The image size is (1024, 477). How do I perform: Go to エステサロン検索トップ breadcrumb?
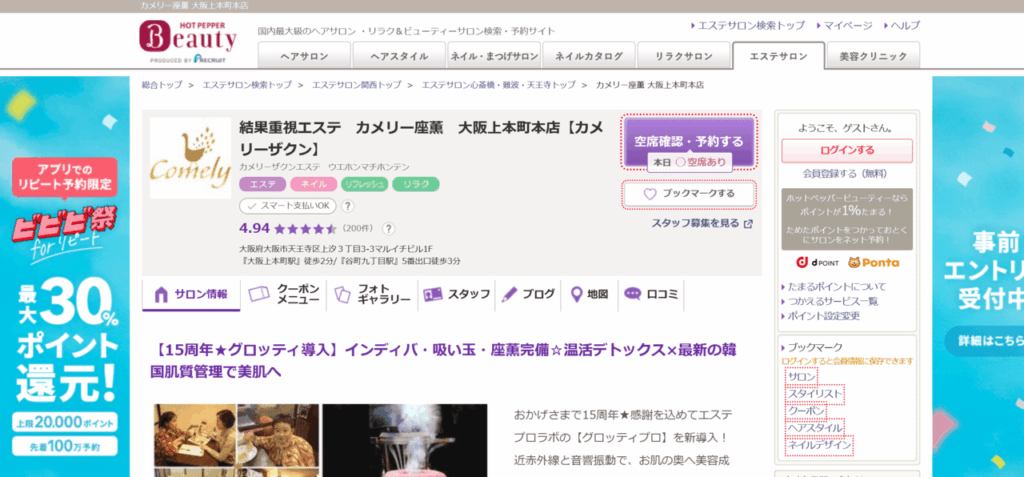coord(247,85)
